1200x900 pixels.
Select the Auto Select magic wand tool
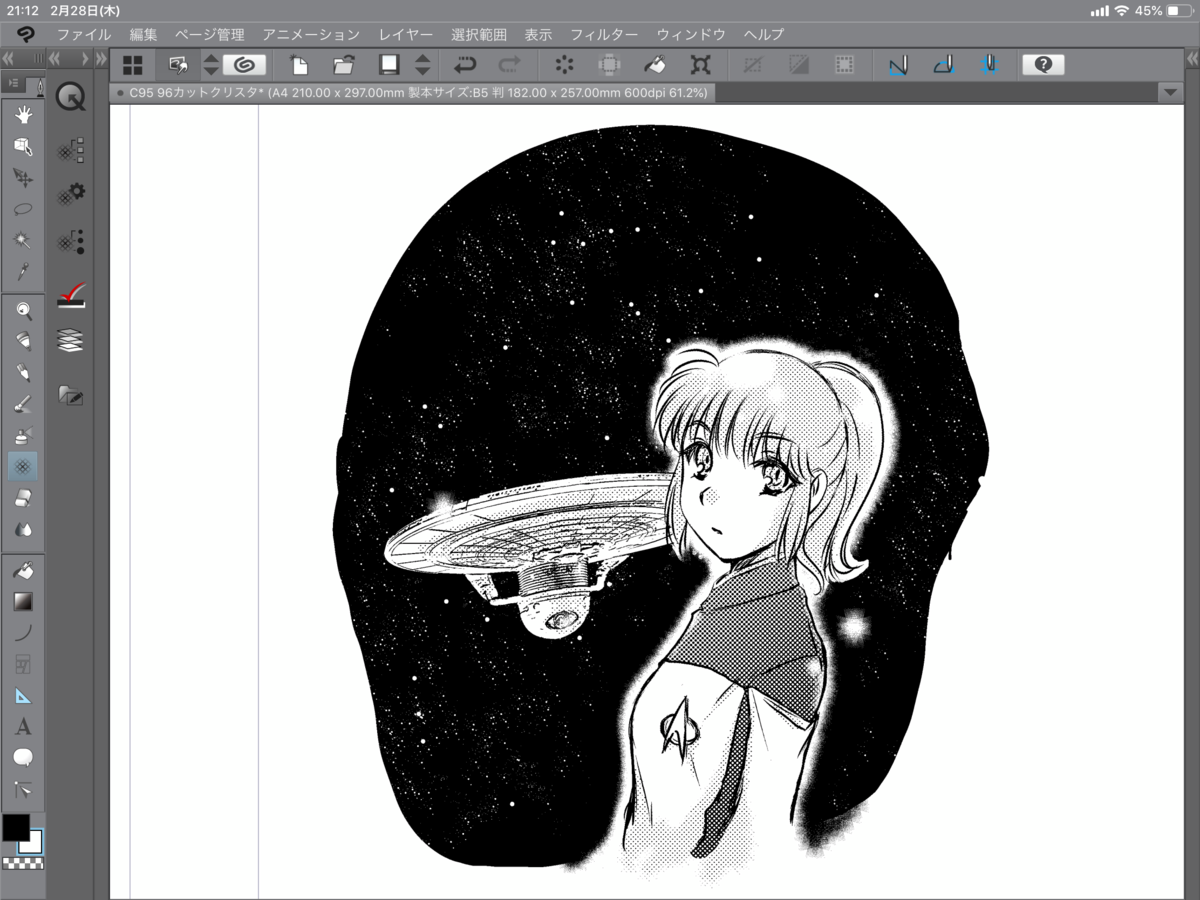click(23, 240)
